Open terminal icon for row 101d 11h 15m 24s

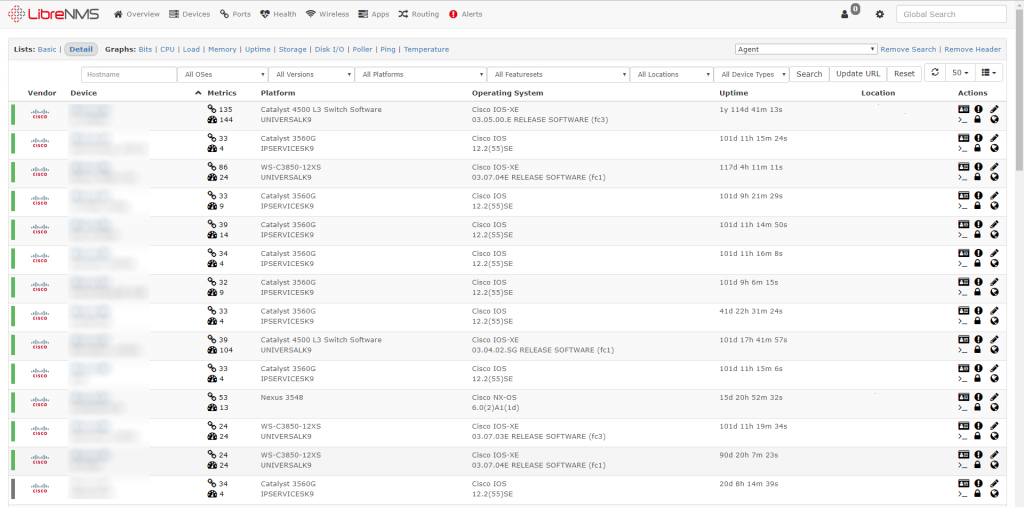pos(963,148)
